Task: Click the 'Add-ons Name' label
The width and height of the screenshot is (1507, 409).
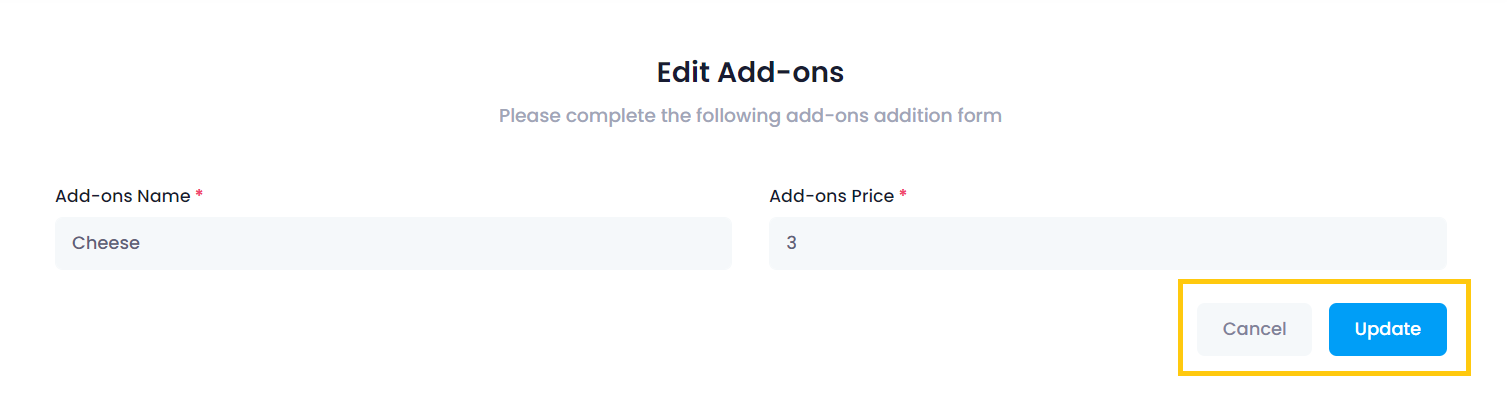Action: [122, 196]
